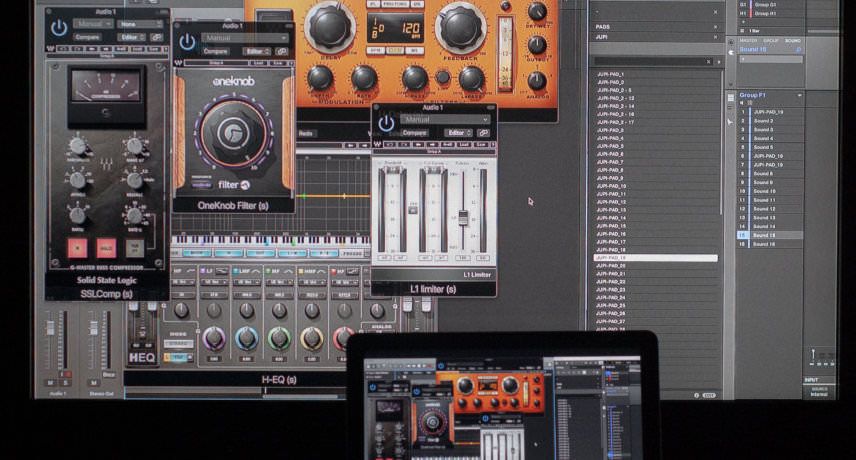
Task: Click Load button in OneKnob Filter toolbar
Action: [258, 63]
